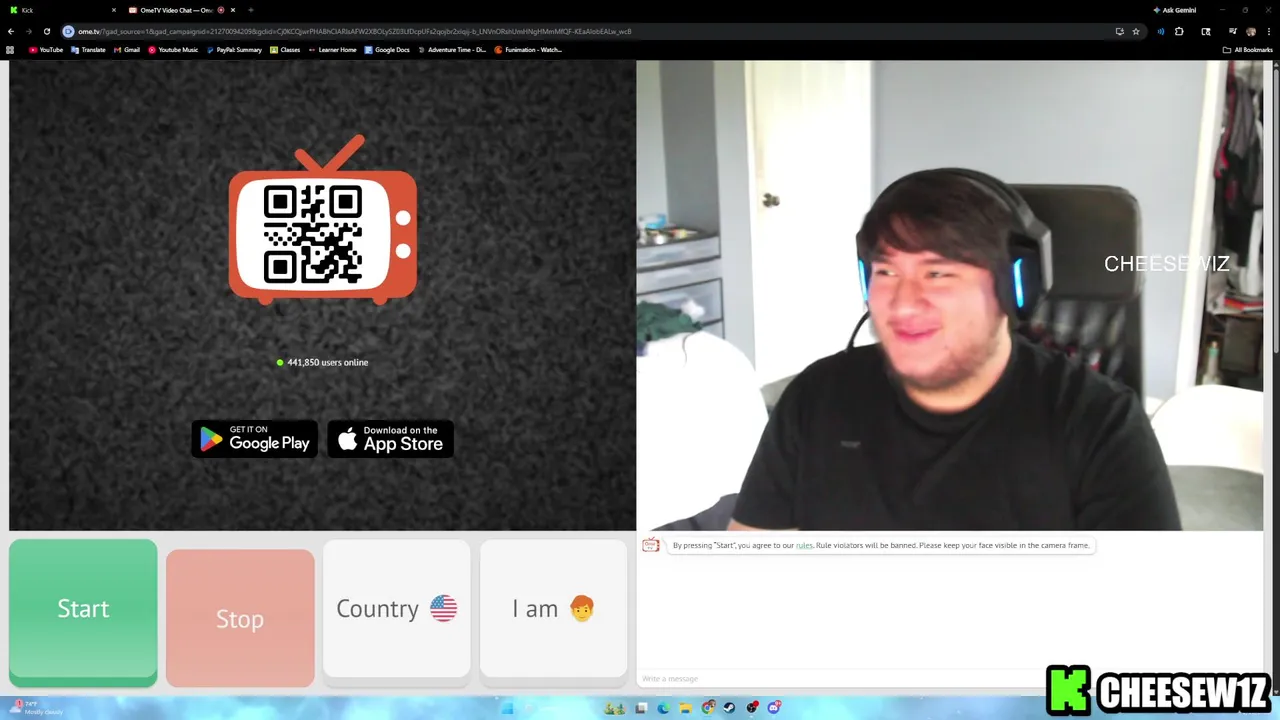Open the Windows Start menu
Image resolution: width=1280 pixels, height=720 pixels.
click(x=507, y=708)
